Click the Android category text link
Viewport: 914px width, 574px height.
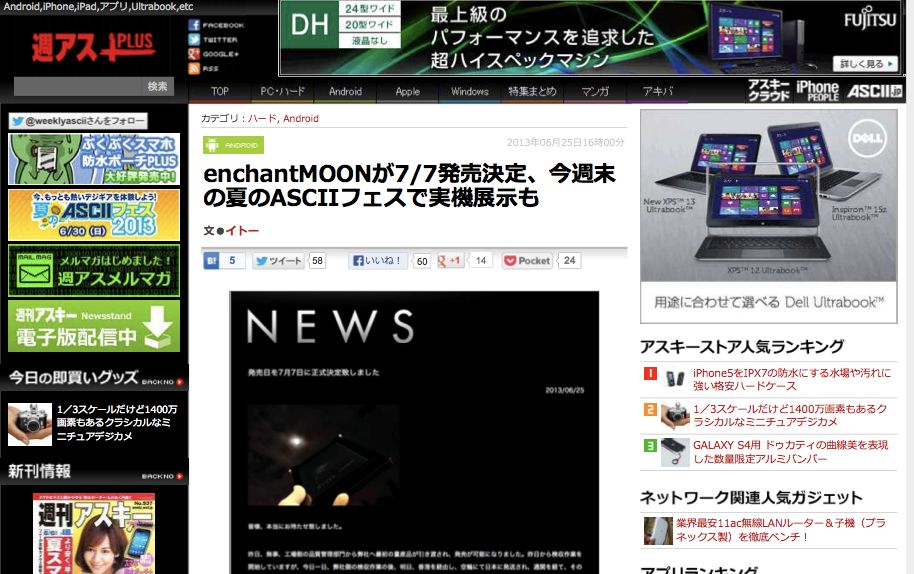[x=301, y=118]
